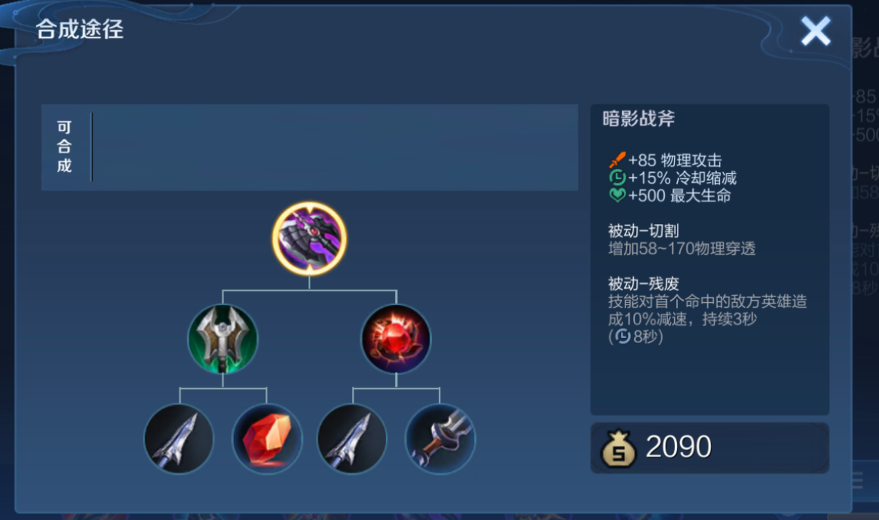Tap the glowing red orb component icon
Image resolution: width=879 pixels, height=520 pixels.
click(396, 338)
